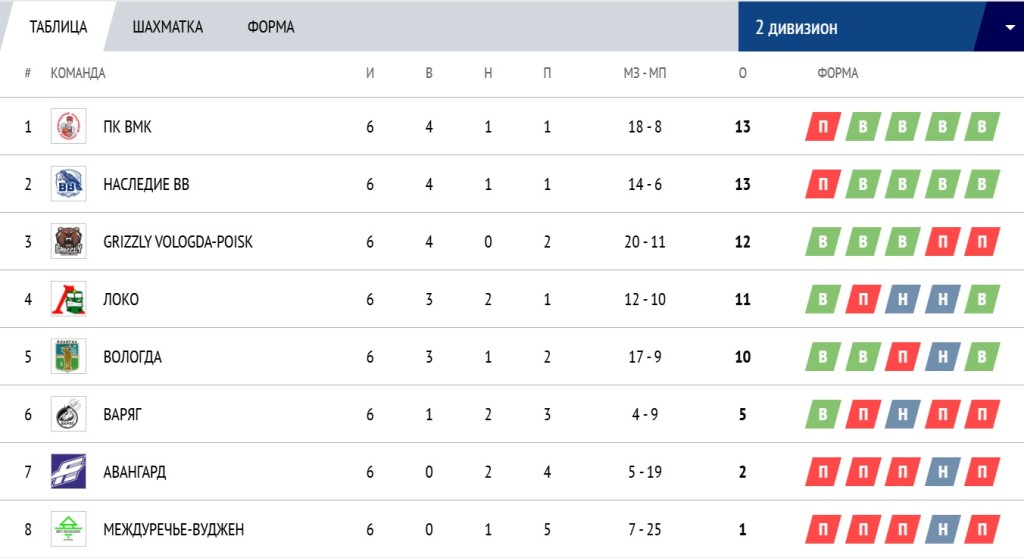Click the Grizzly Vologda-Poisk bear logo
Viewport: 1024px width, 558px height.
[69, 241]
